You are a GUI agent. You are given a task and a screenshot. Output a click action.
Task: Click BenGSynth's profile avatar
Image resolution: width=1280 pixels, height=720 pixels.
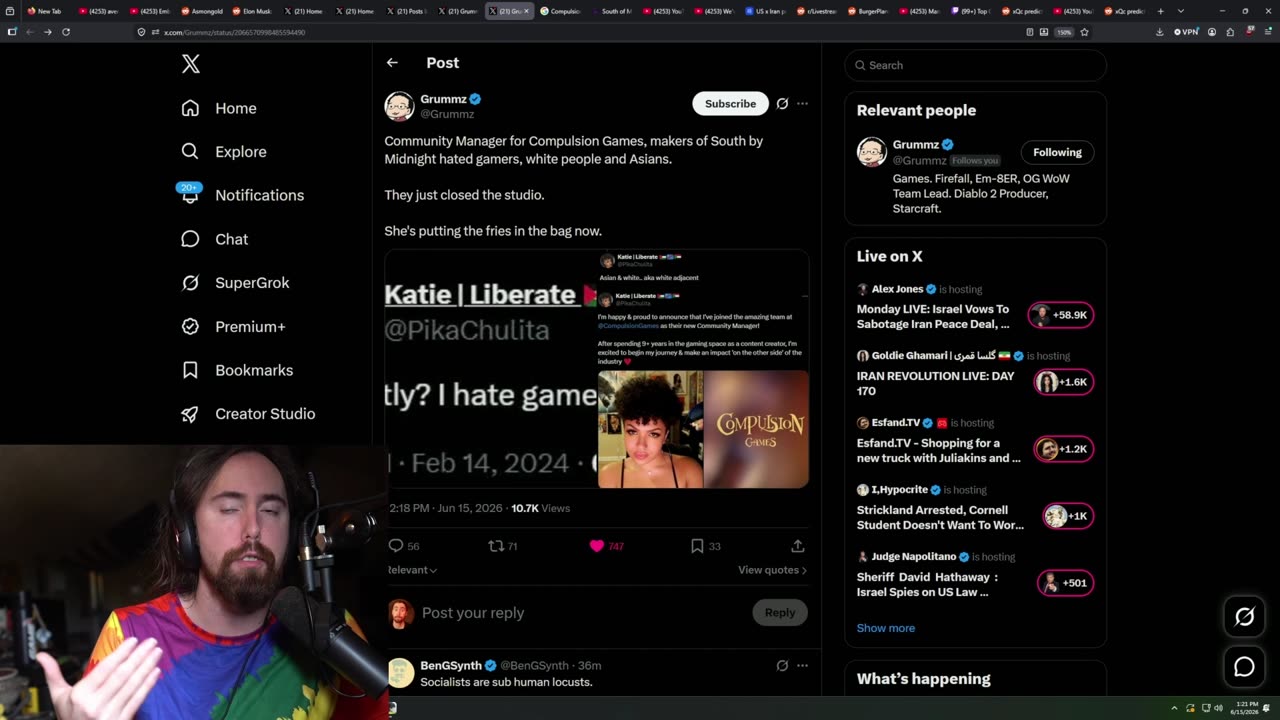[400, 673]
